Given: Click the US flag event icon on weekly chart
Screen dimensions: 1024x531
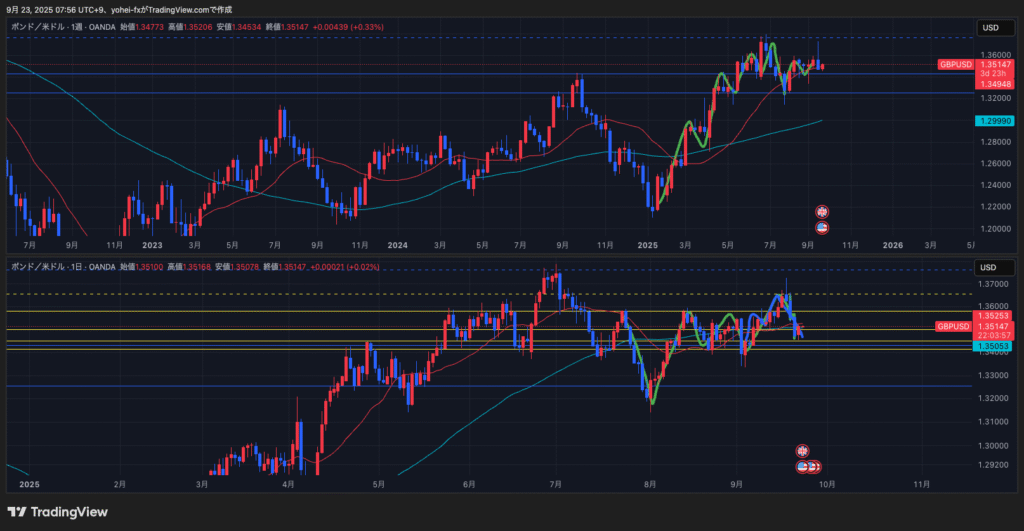Looking at the screenshot, I should (822, 228).
